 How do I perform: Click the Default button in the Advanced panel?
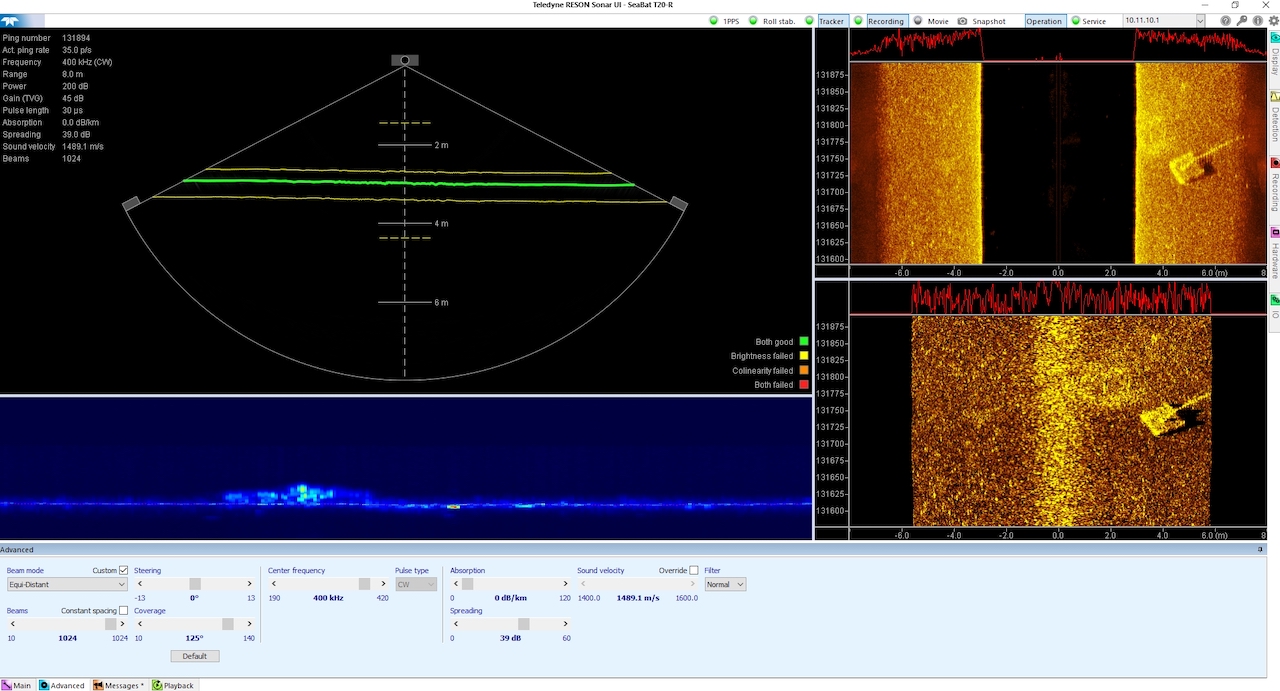pos(194,656)
